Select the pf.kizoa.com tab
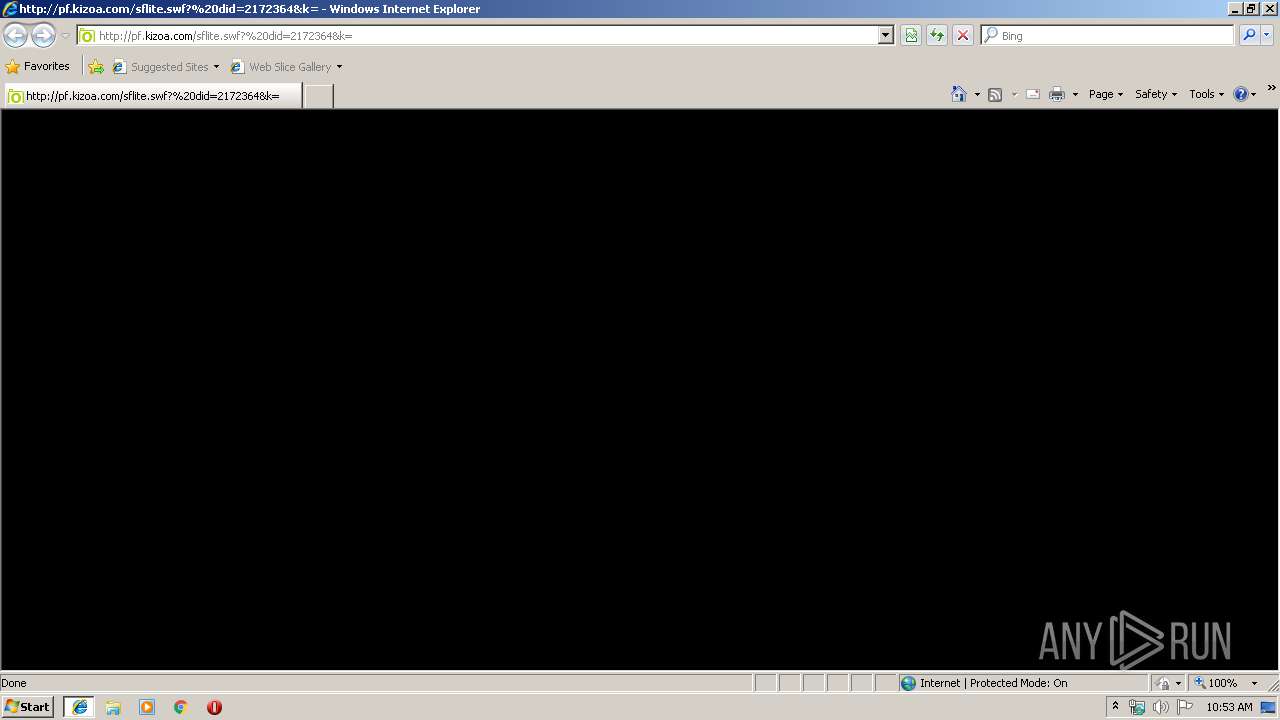 click(153, 96)
